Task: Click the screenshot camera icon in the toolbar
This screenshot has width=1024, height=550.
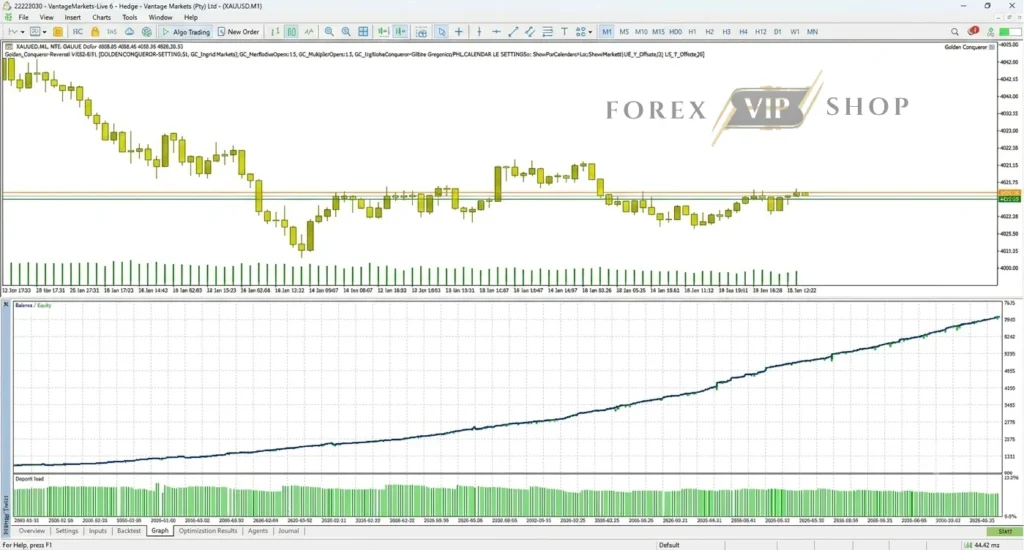Action: 421,31
